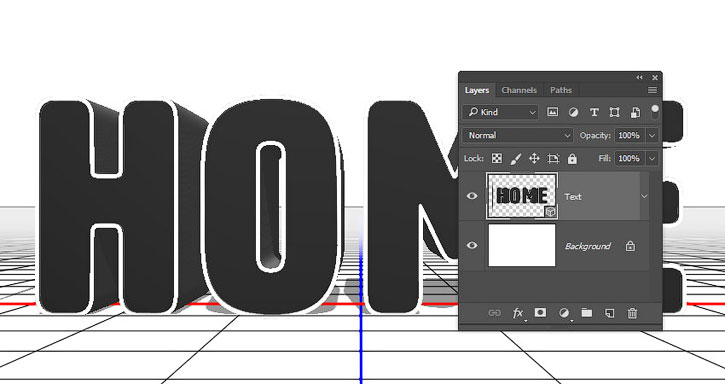Open the Layers panel options menu
Image resolution: width=725 pixels, height=384 pixels.
click(652, 90)
